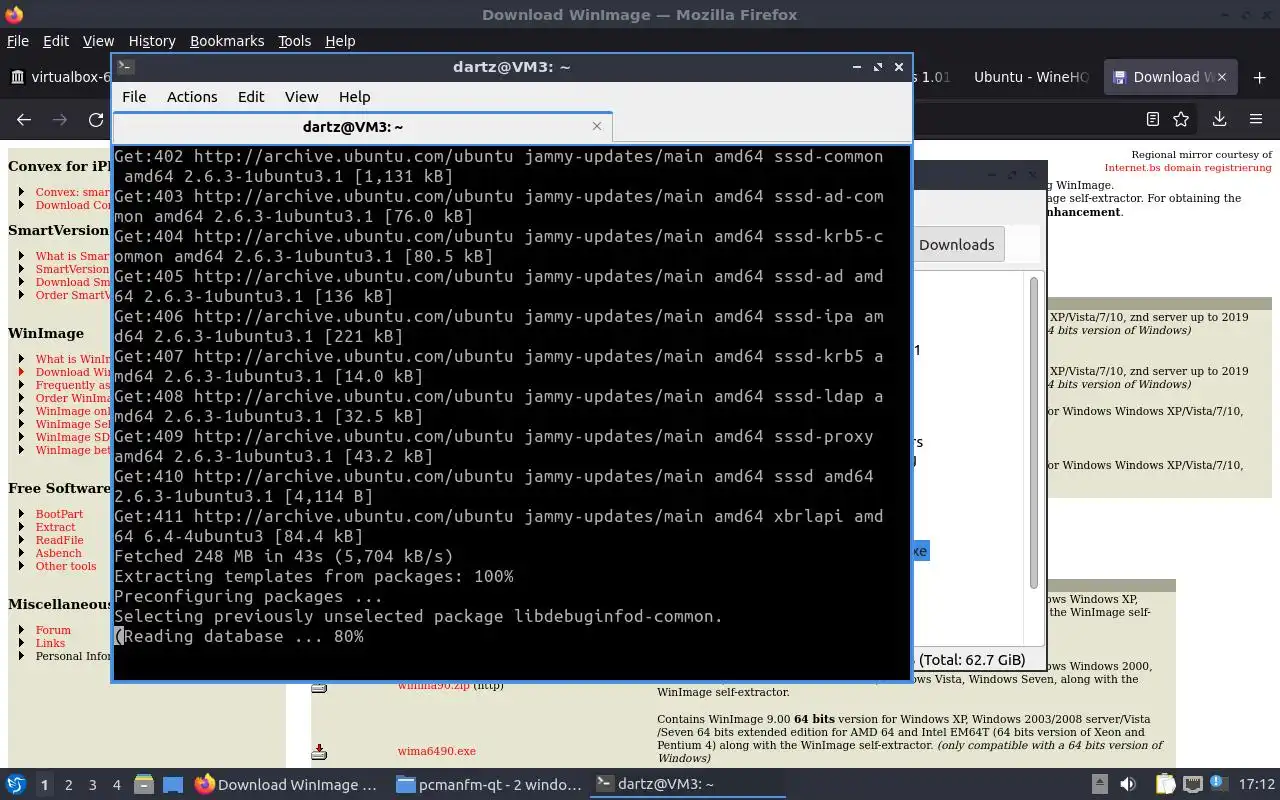Switch to pcmanfm-qt taskbar entry
Screen dimensions: 1280x800
click(x=488, y=785)
